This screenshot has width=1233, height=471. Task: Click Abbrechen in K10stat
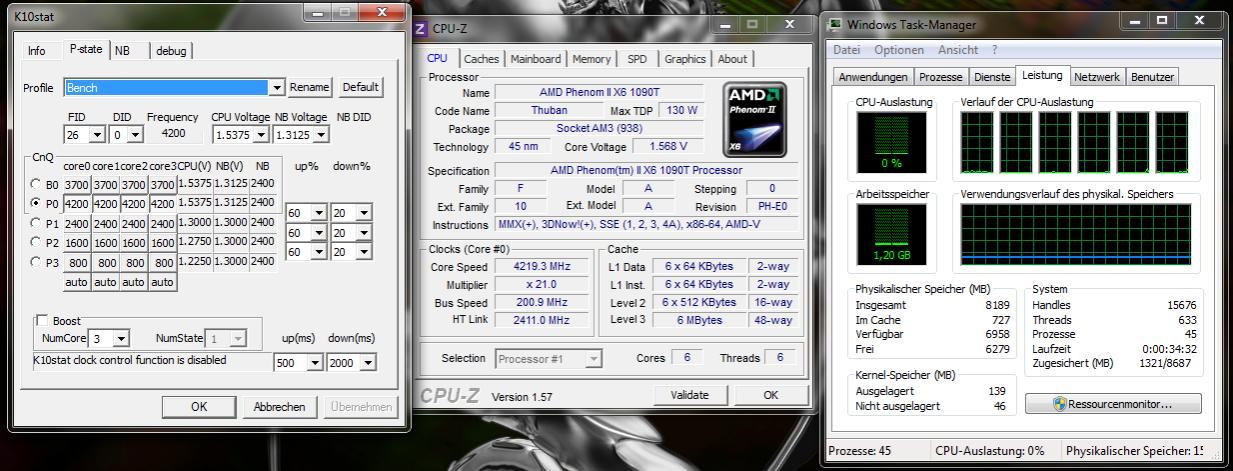(x=279, y=407)
